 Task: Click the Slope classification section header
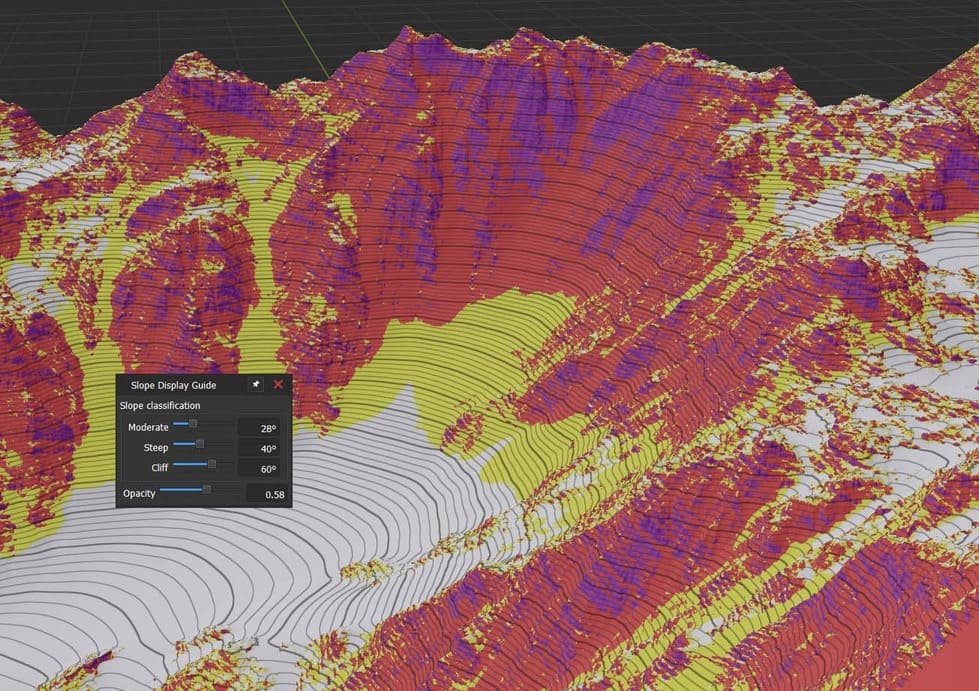160,406
